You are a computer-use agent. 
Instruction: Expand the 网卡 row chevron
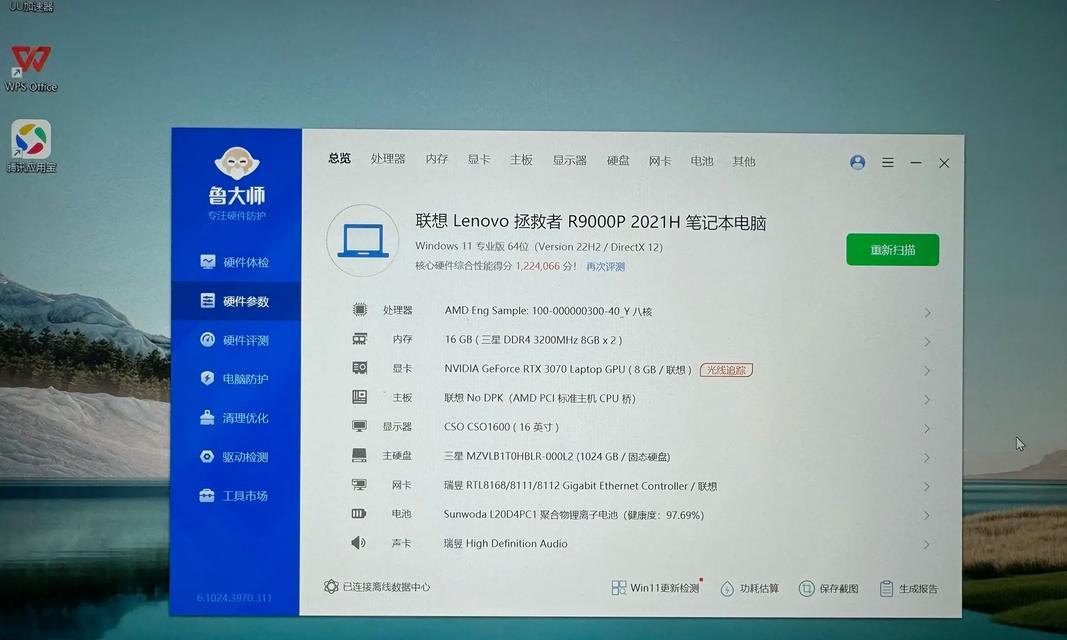927,487
